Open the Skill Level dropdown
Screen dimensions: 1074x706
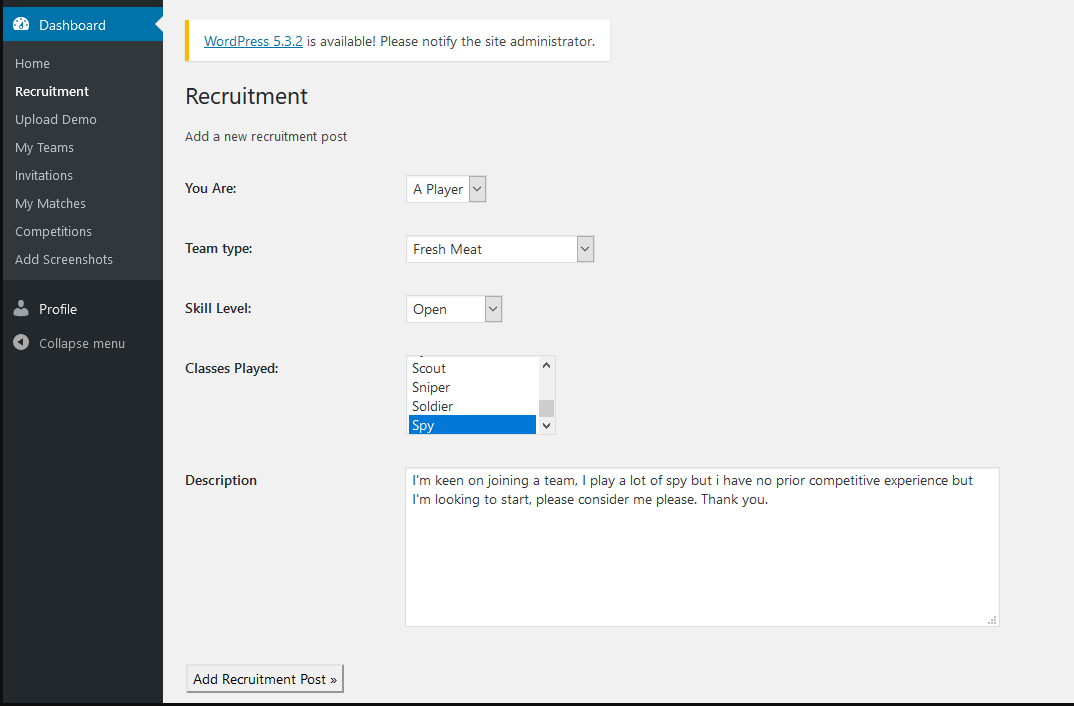pos(454,309)
